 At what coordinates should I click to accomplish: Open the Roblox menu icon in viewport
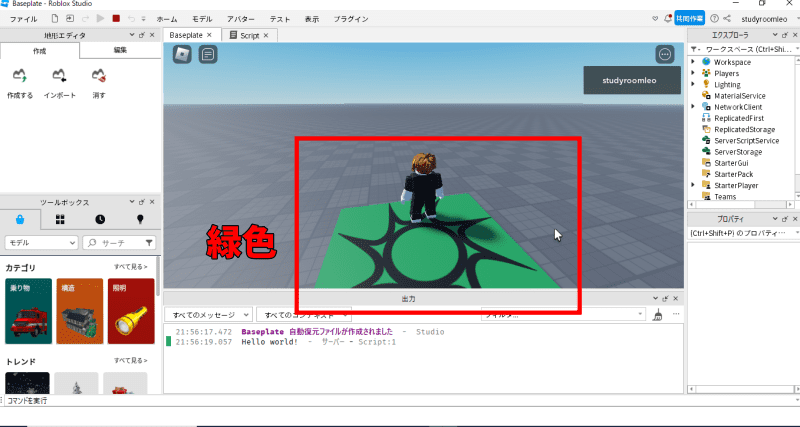(x=182, y=54)
